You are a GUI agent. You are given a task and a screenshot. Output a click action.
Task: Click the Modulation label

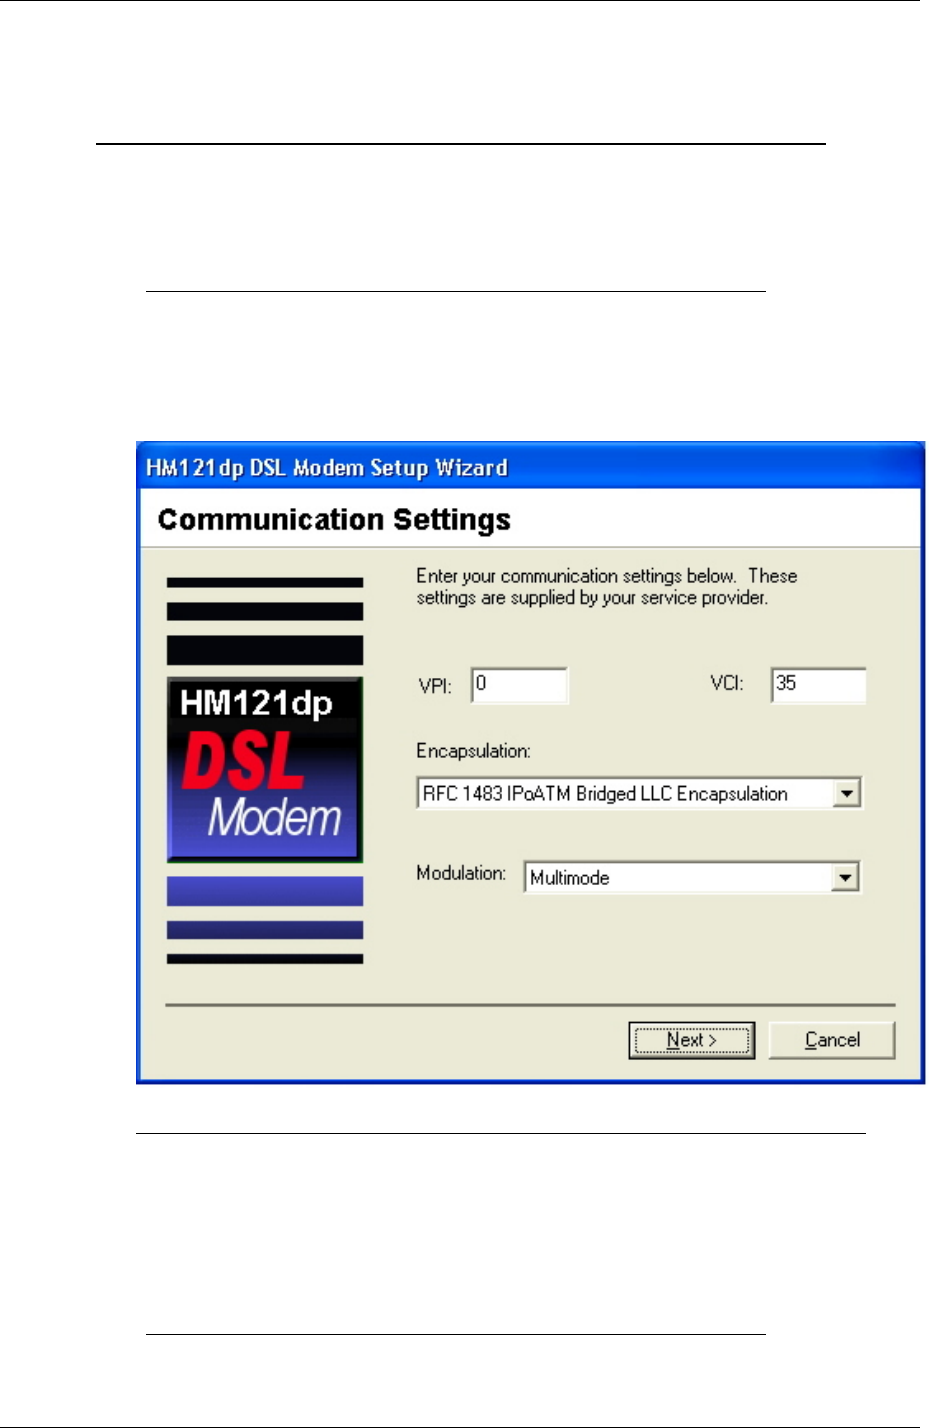point(461,873)
